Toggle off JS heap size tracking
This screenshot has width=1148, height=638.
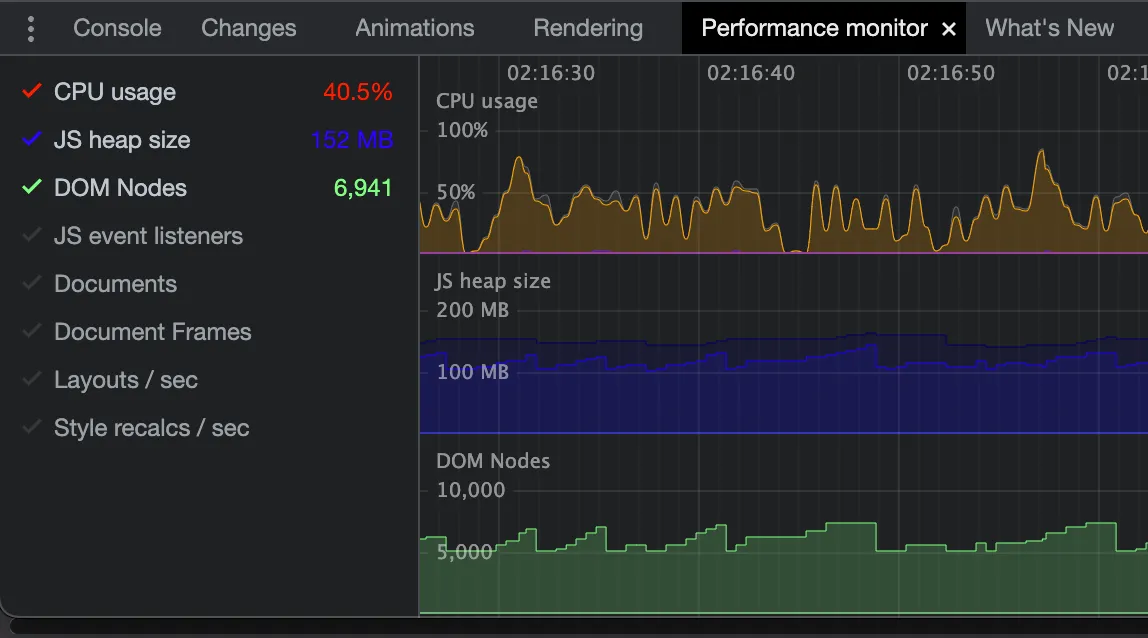(122, 140)
